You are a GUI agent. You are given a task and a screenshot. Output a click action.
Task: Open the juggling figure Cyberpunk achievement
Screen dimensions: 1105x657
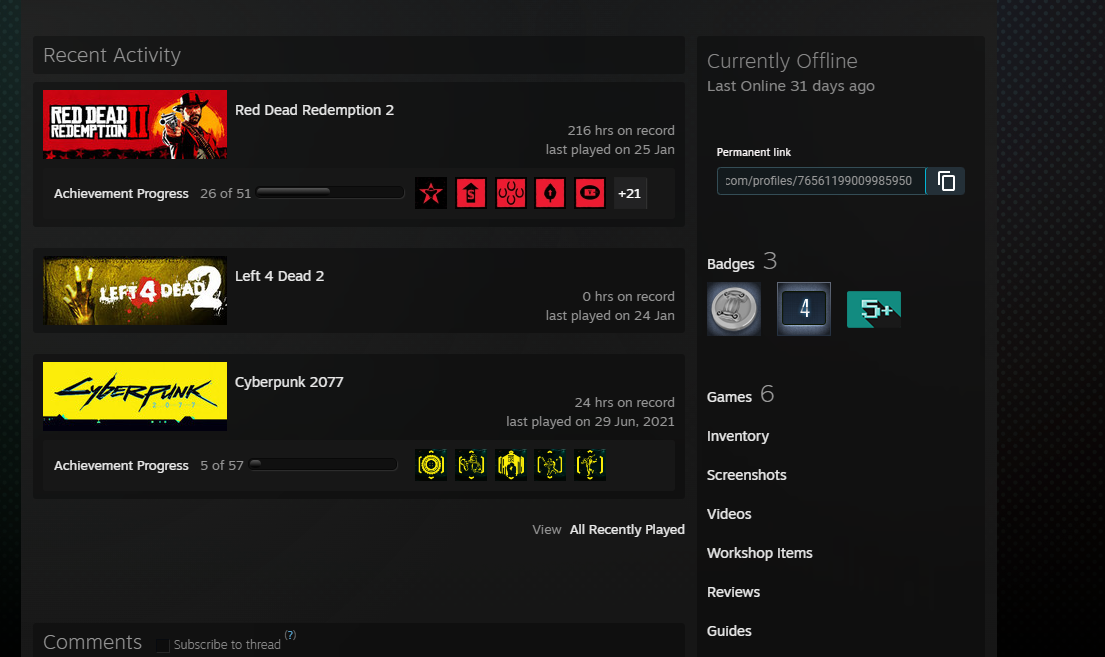click(x=590, y=465)
